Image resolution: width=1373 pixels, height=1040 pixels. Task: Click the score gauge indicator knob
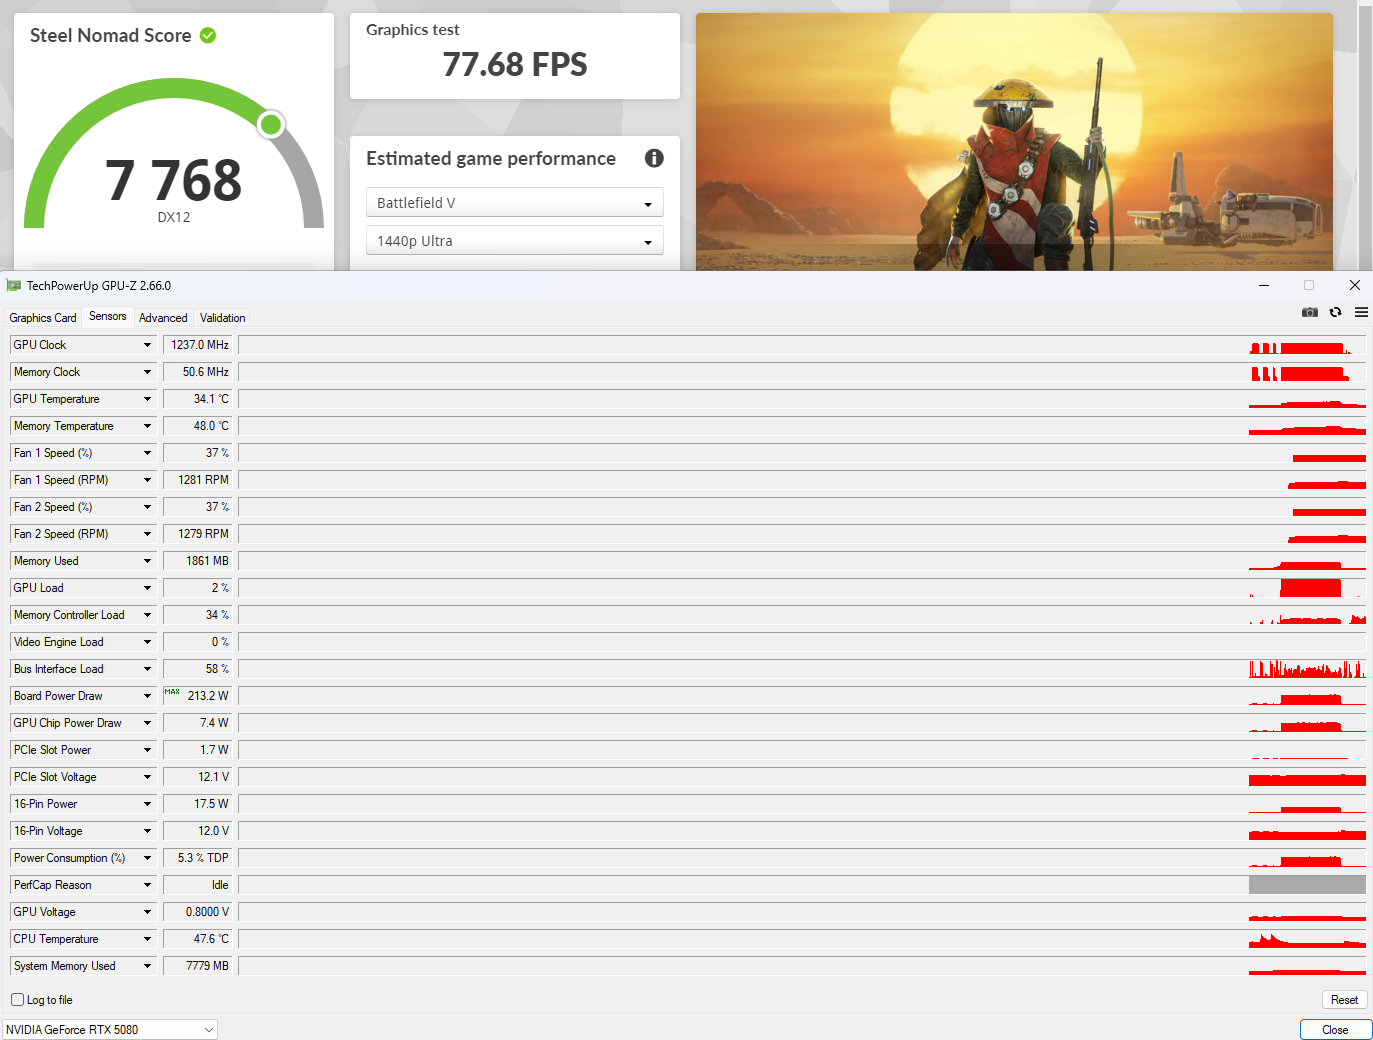[271, 124]
